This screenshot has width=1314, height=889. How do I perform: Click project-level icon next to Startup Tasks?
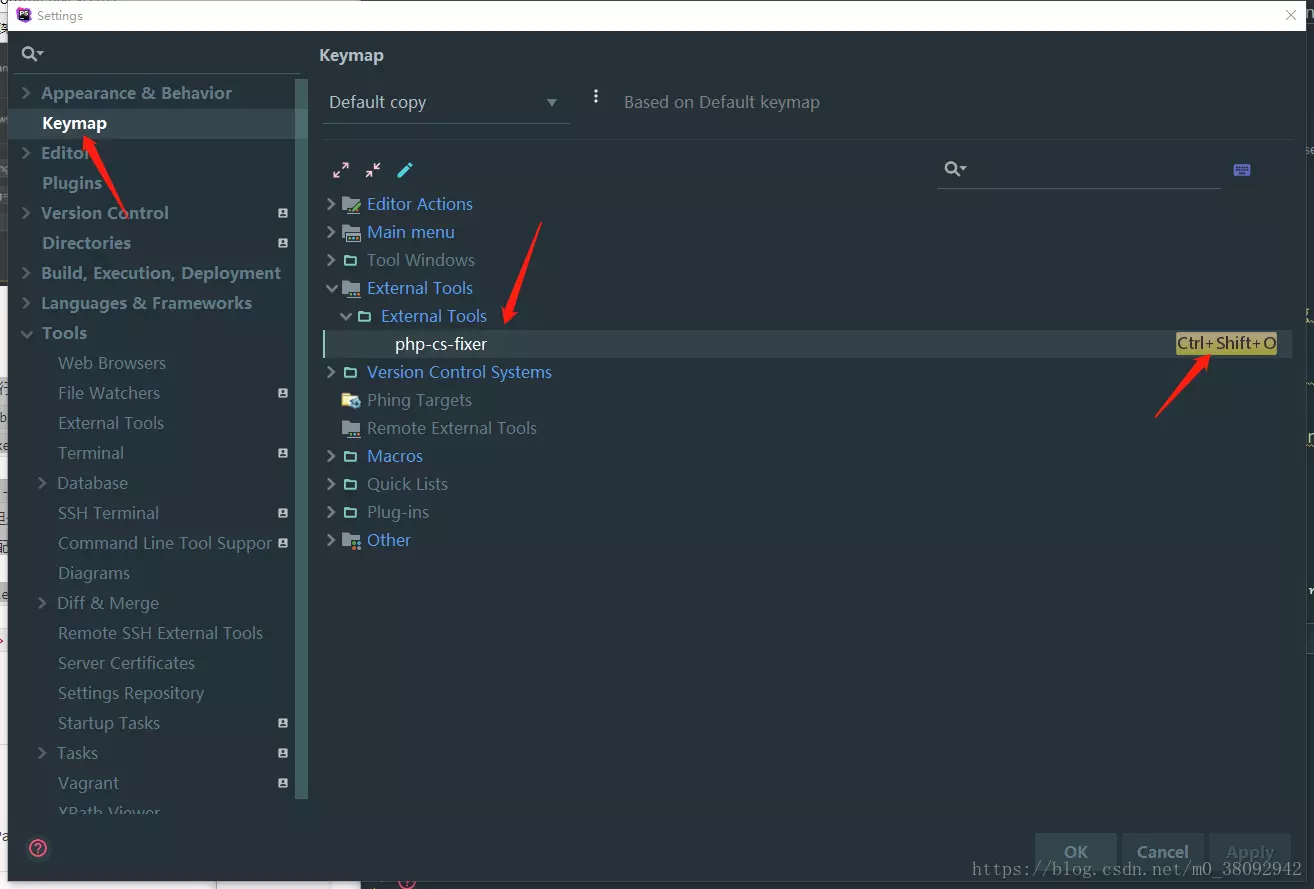click(x=283, y=723)
